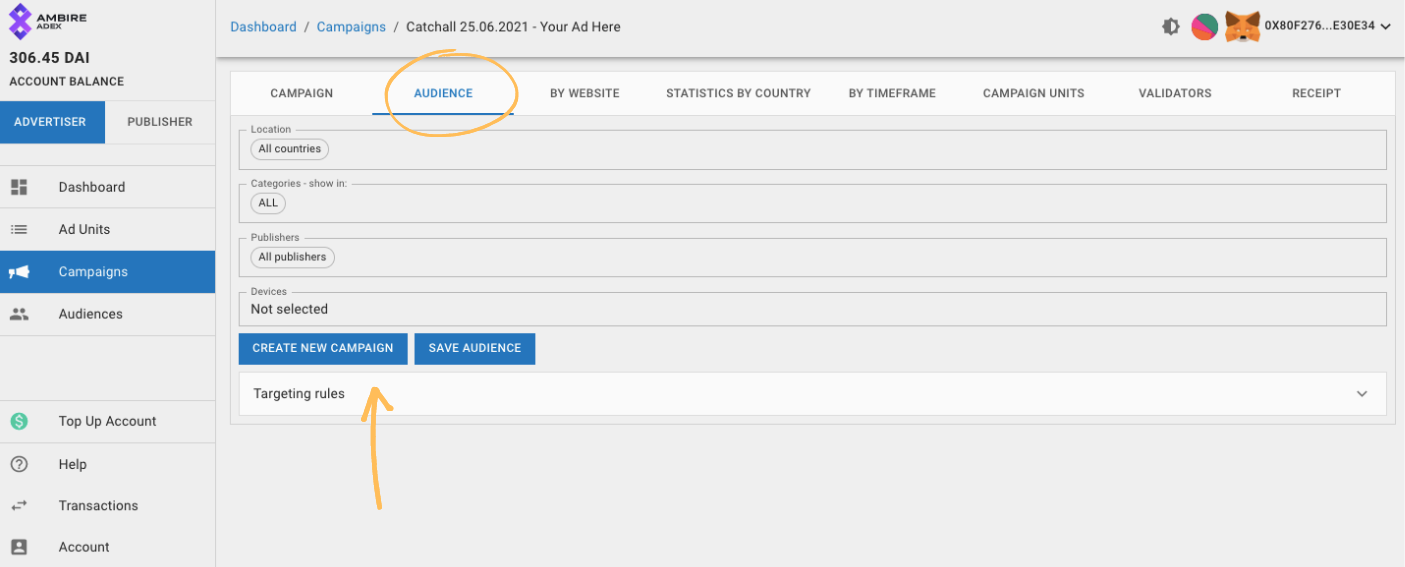Open the wallet address dropdown arrow

[x=1385, y=27]
